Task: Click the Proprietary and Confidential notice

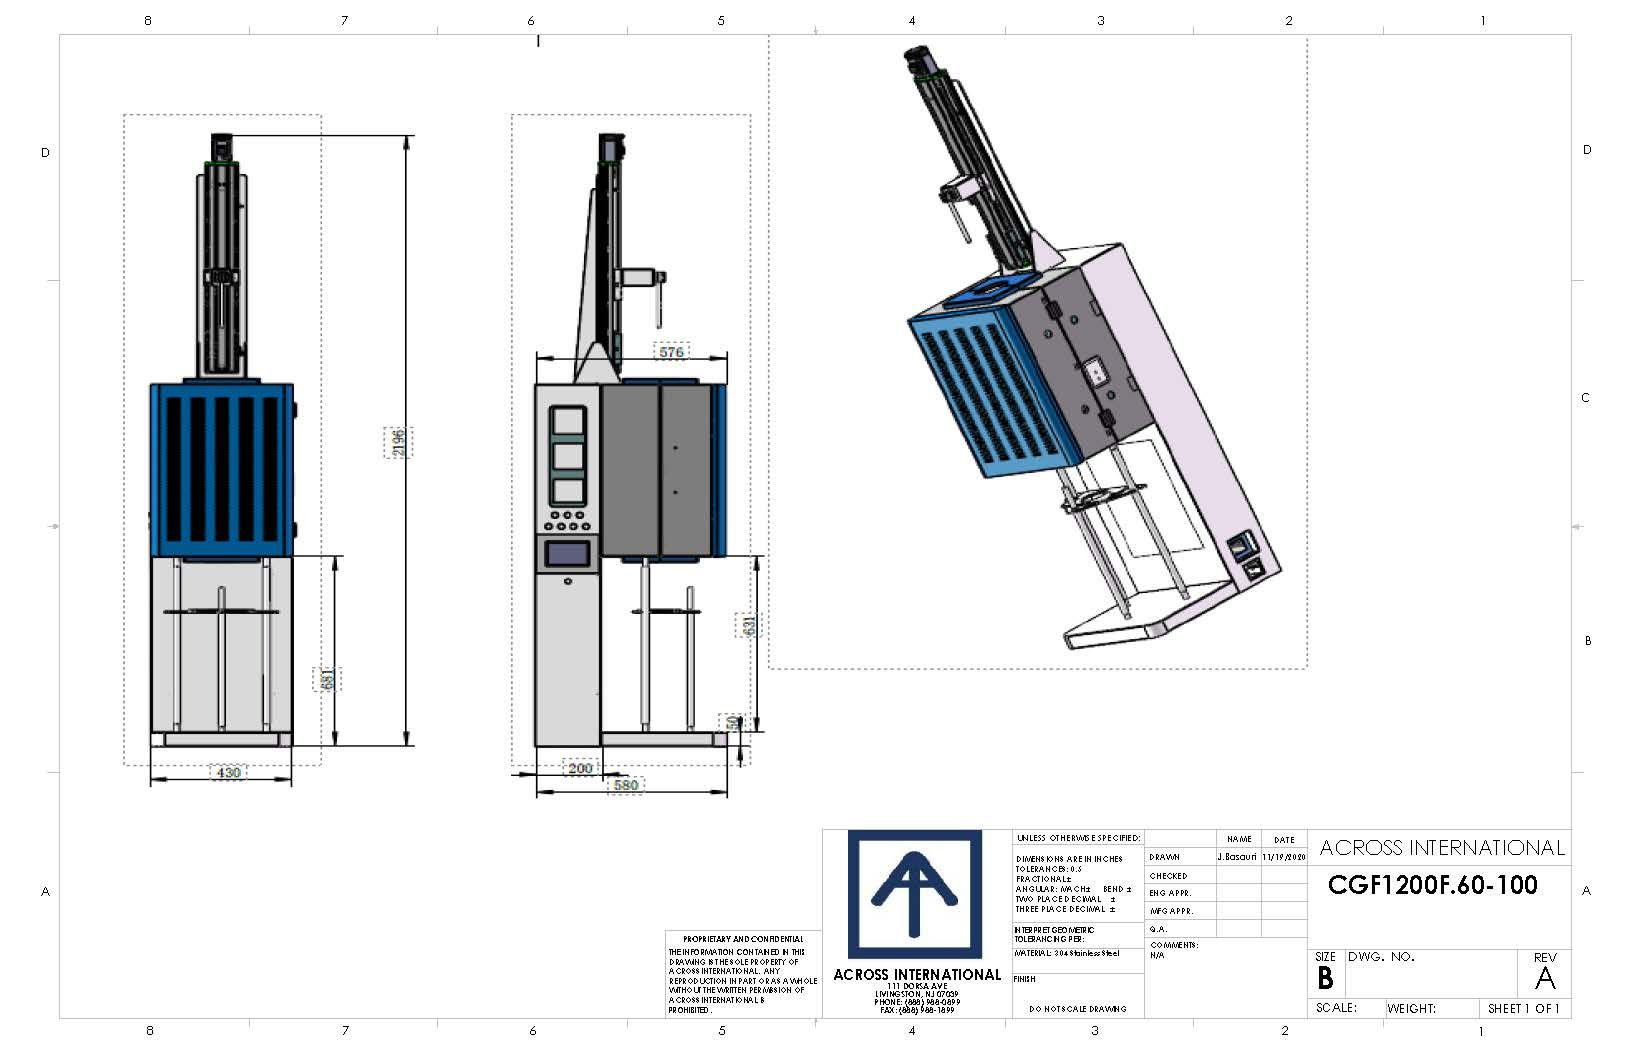Action: (x=742, y=973)
